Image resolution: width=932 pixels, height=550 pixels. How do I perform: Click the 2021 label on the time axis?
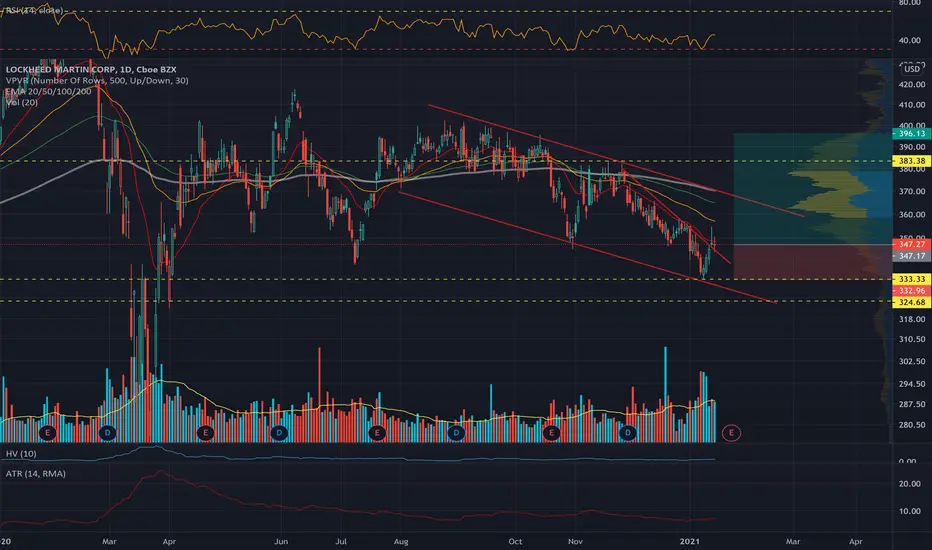pyautogui.click(x=690, y=542)
